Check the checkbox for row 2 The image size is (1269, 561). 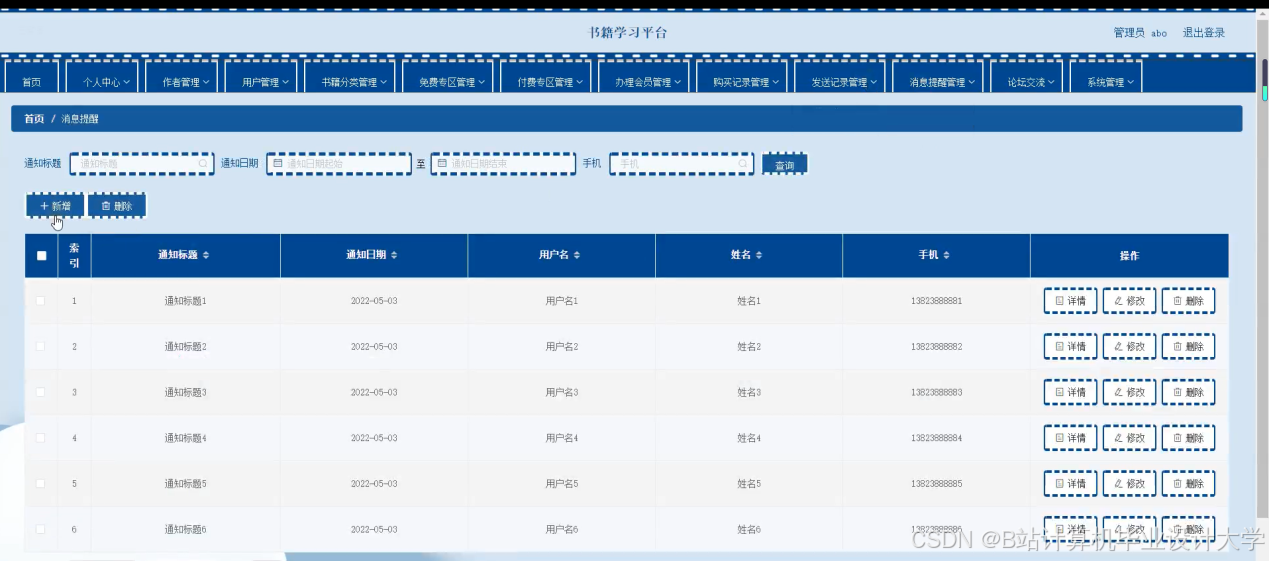click(x=41, y=346)
